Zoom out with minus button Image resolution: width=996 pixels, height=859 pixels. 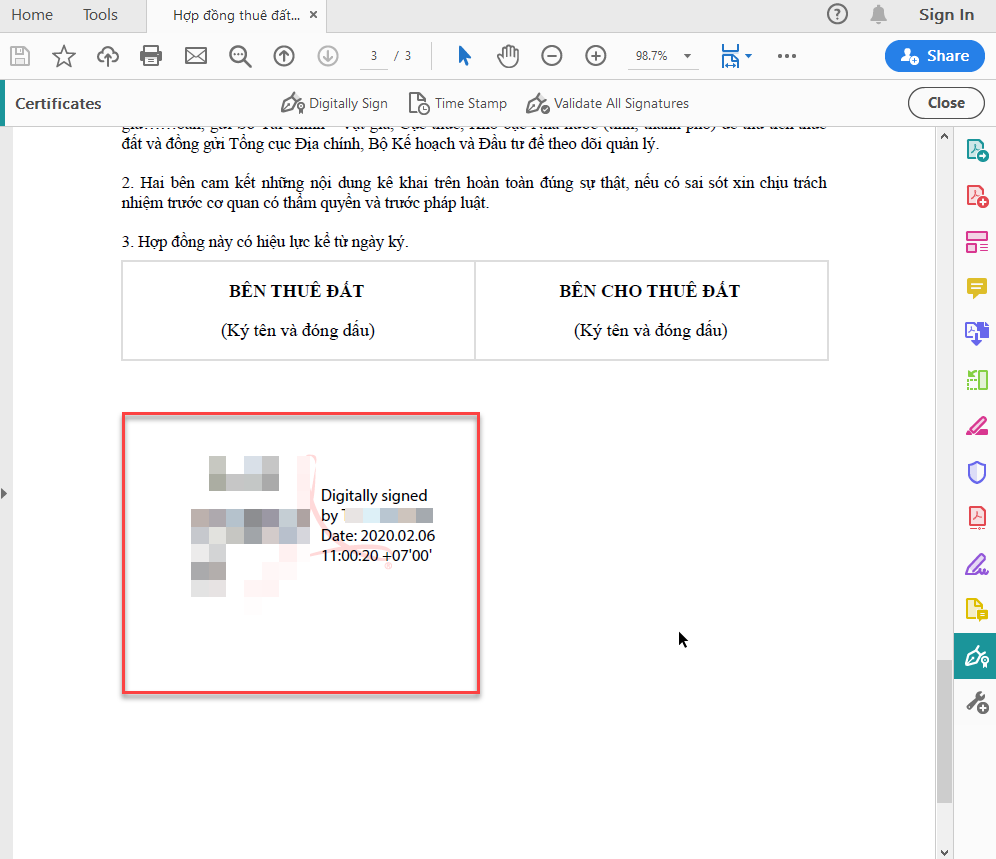click(x=552, y=56)
